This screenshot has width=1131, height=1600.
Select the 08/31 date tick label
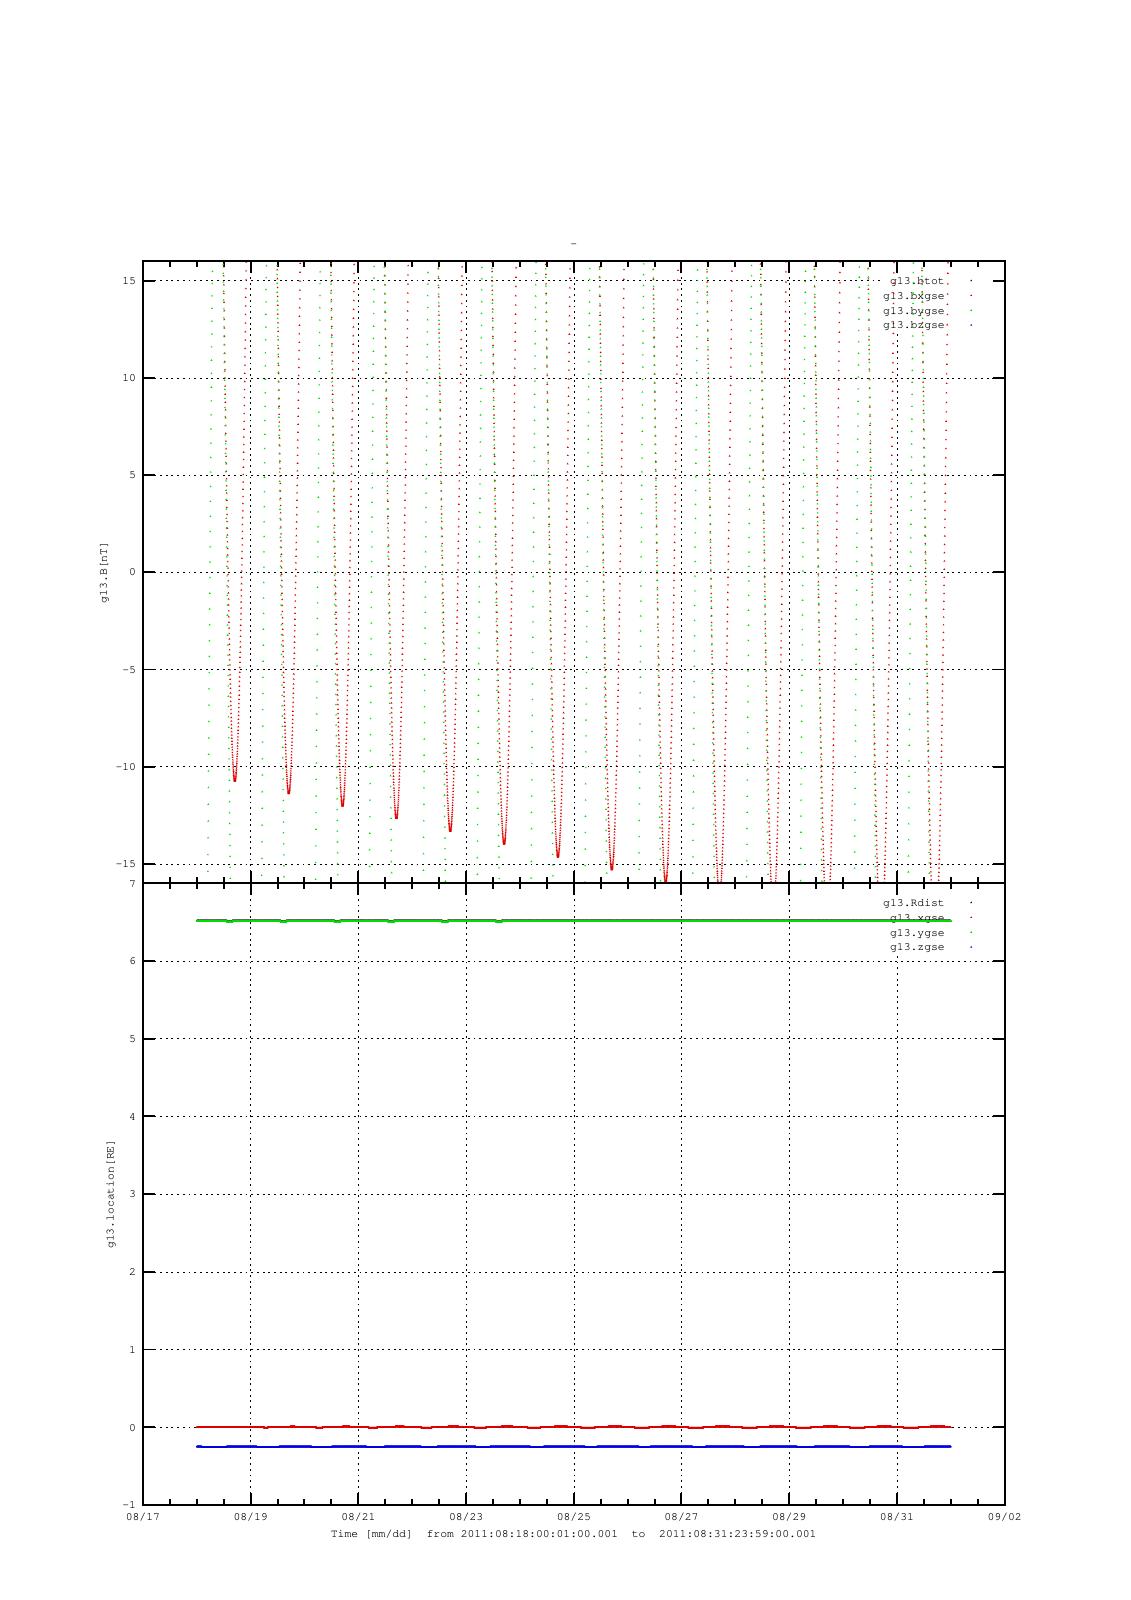click(x=897, y=1517)
